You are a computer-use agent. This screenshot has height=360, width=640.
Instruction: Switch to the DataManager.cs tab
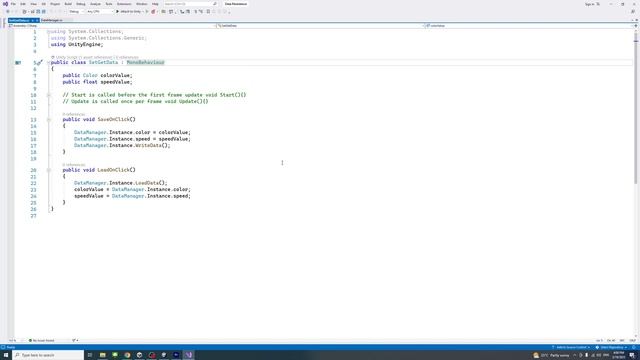(x=52, y=20)
